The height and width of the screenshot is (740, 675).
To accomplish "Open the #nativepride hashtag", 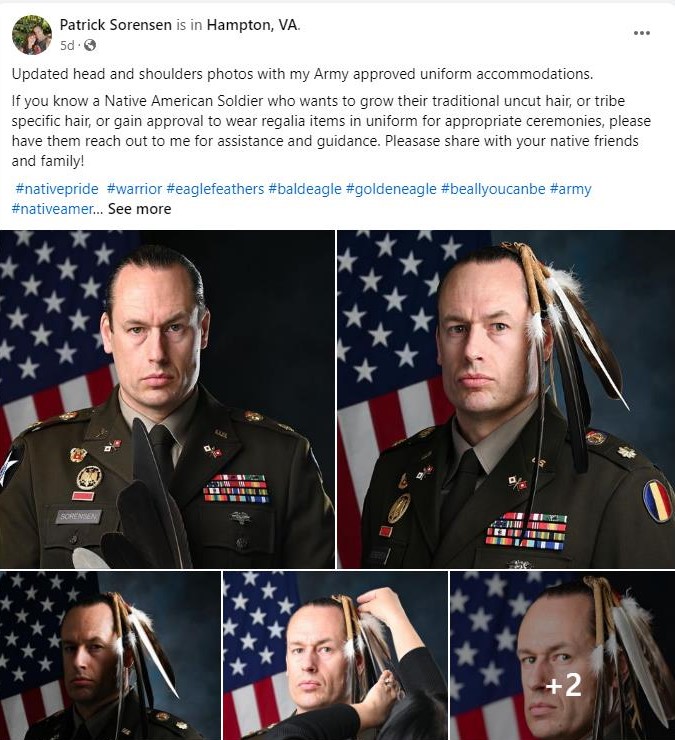I will [x=57, y=189].
